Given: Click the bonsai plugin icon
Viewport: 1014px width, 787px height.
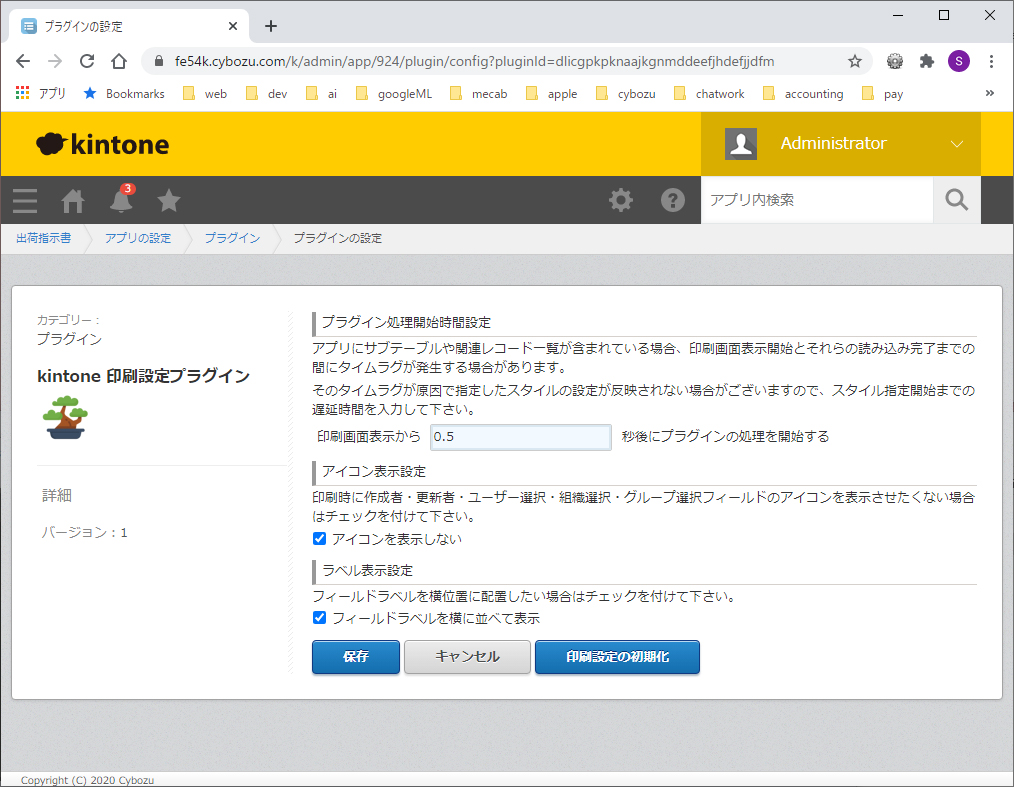Looking at the screenshot, I should 65,418.
